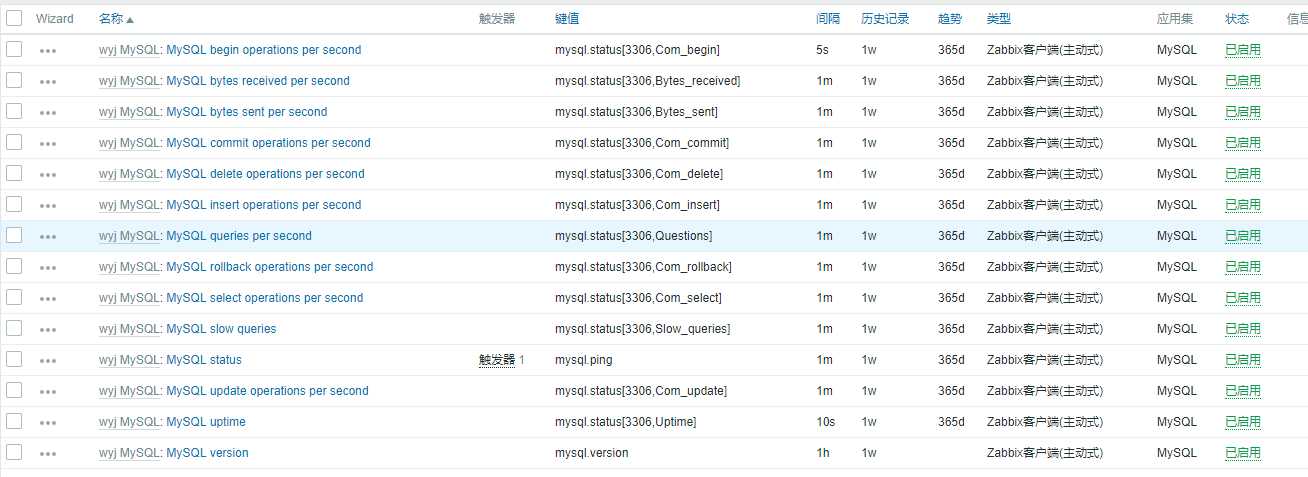Open MySQL bytes sent per second item
1308x477 pixels.
point(247,112)
